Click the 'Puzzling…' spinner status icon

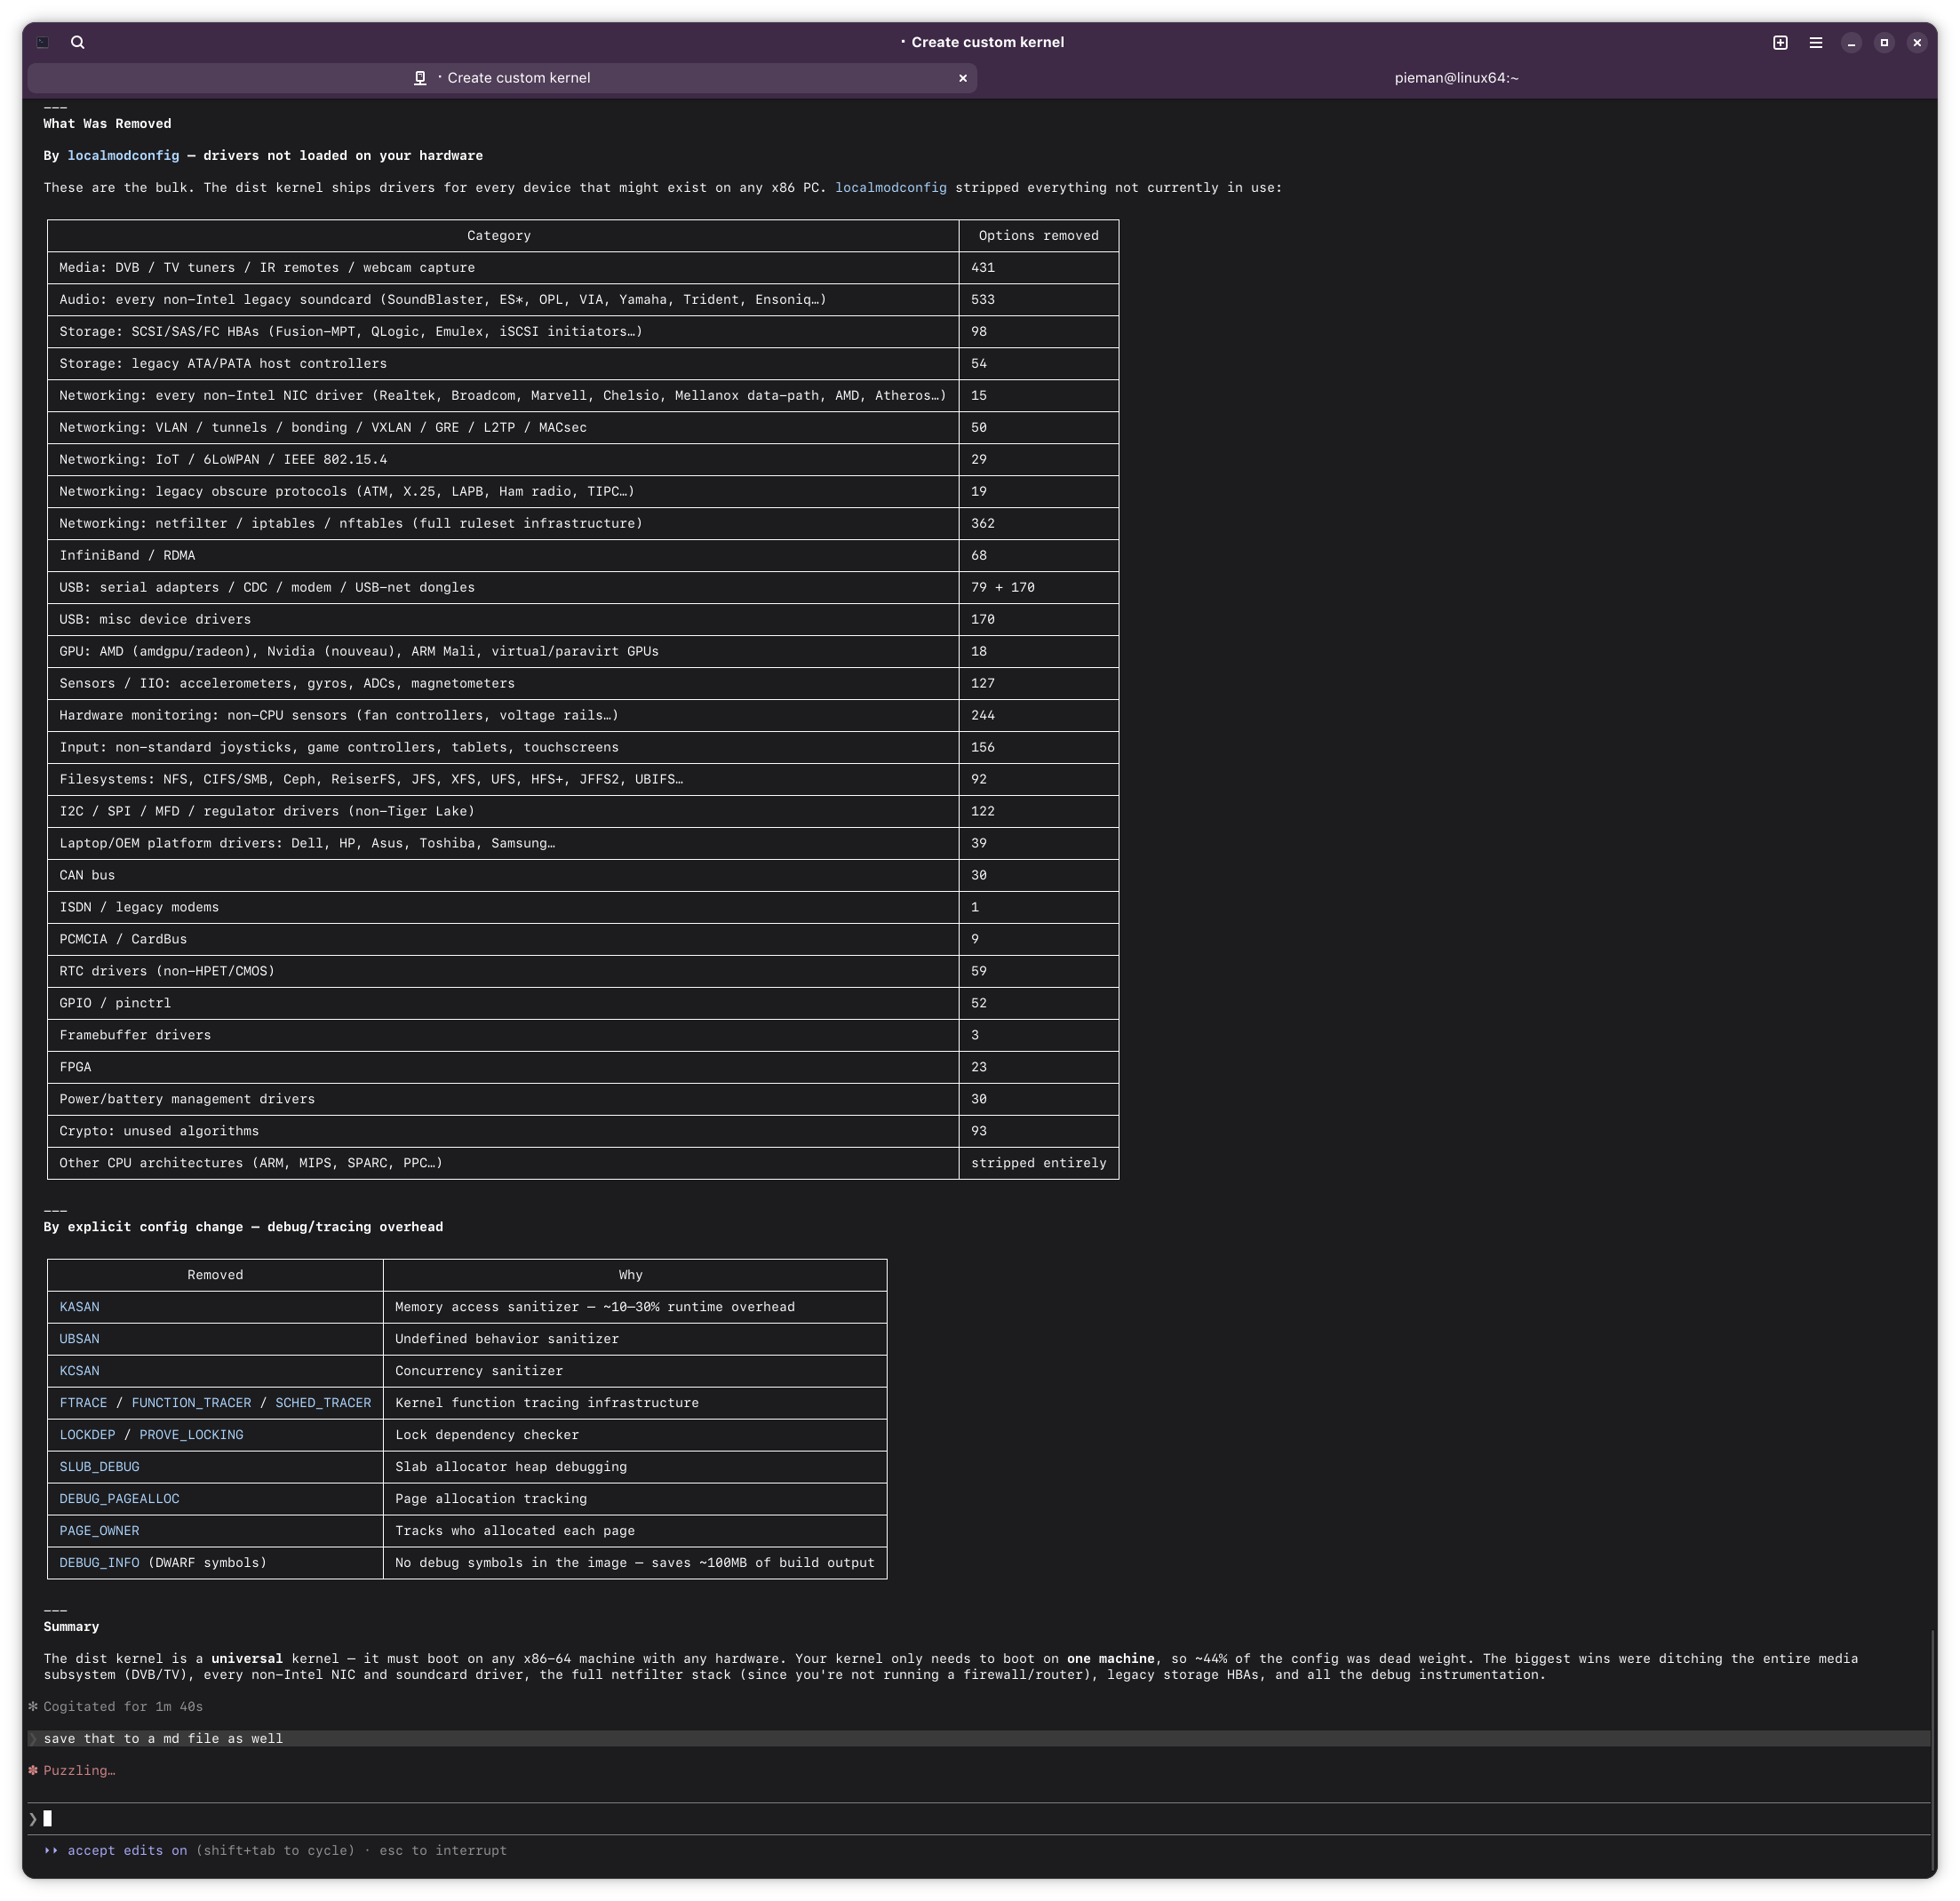pyautogui.click(x=33, y=1770)
